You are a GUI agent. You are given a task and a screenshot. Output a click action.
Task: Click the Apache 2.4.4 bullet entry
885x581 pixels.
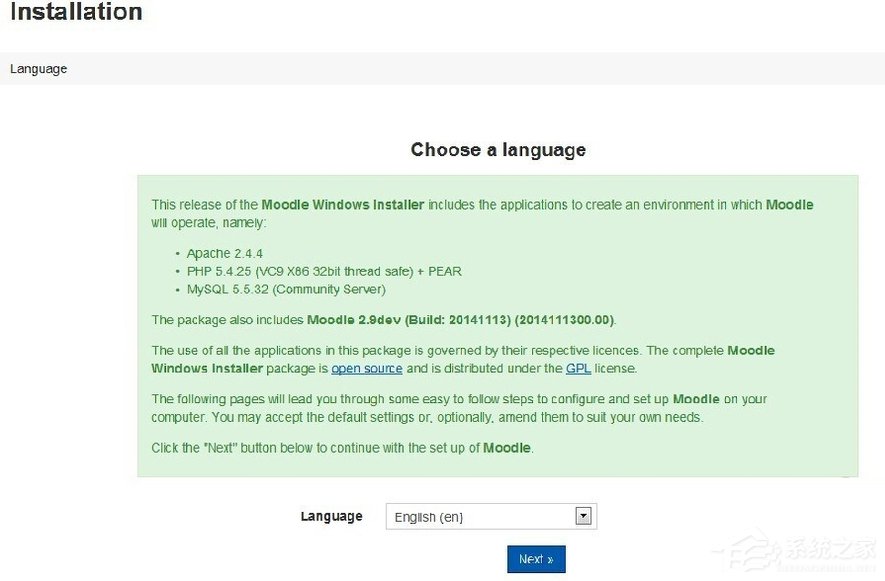[224, 253]
